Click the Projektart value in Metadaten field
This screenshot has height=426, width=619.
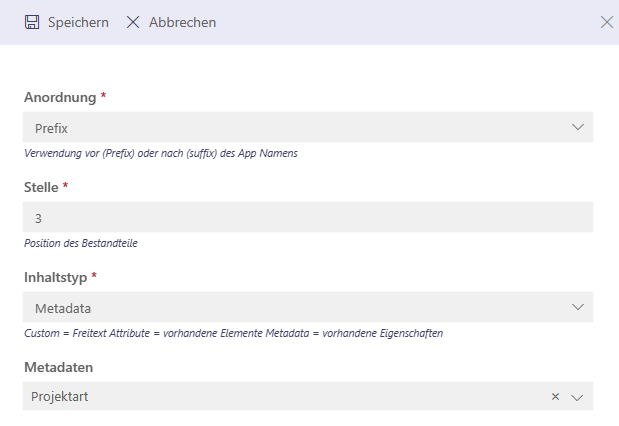tap(60, 396)
